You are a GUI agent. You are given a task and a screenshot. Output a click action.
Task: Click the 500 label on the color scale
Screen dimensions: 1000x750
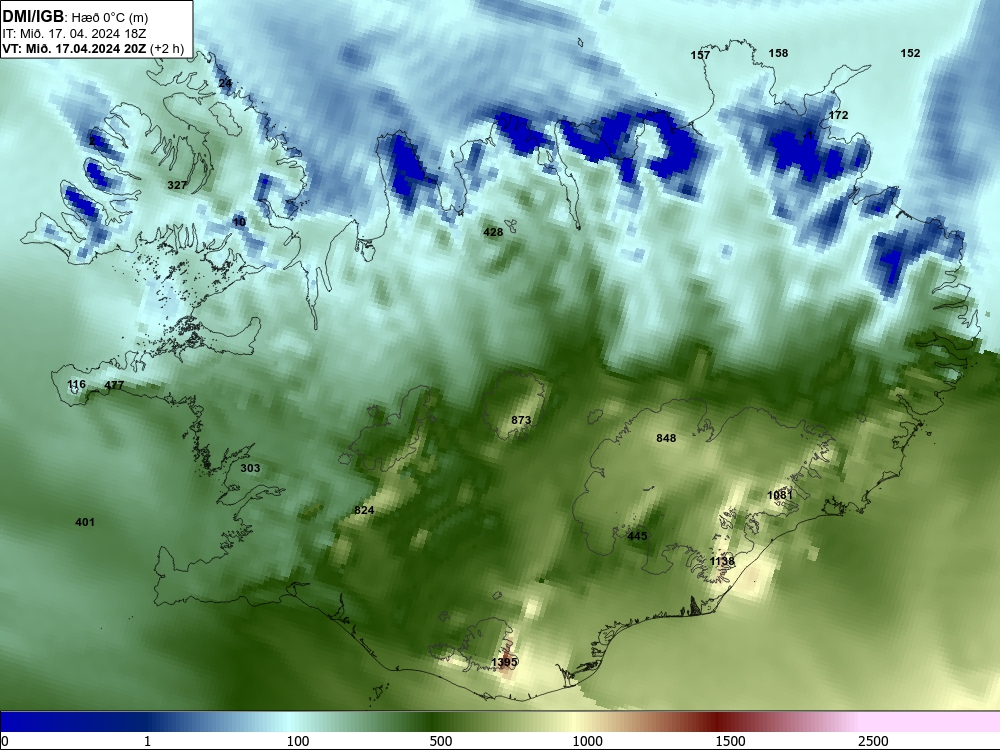[441, 741]
